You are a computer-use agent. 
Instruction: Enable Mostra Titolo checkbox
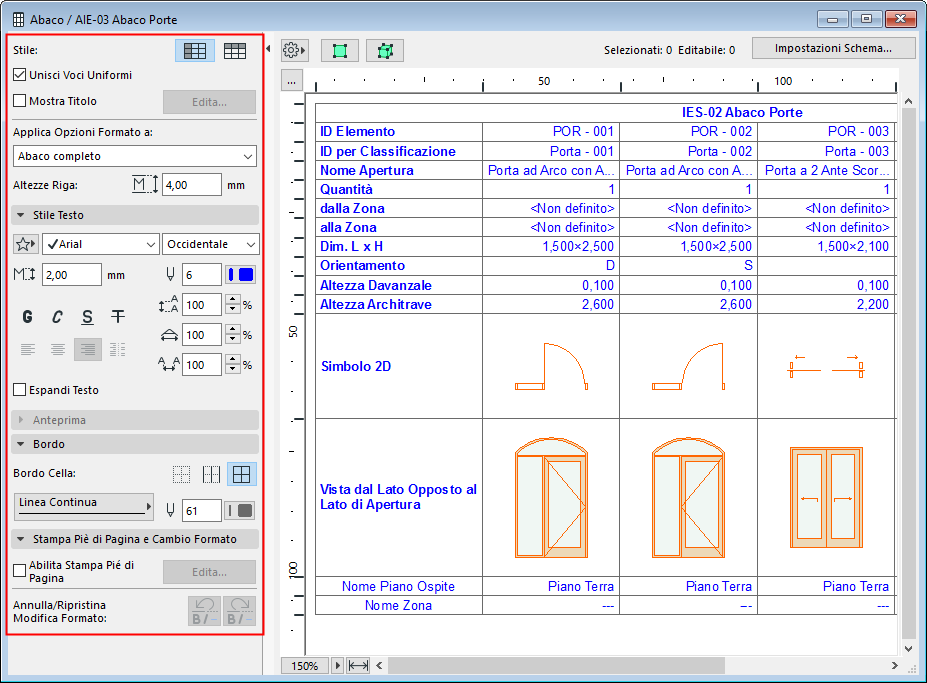tap(20, 101)
